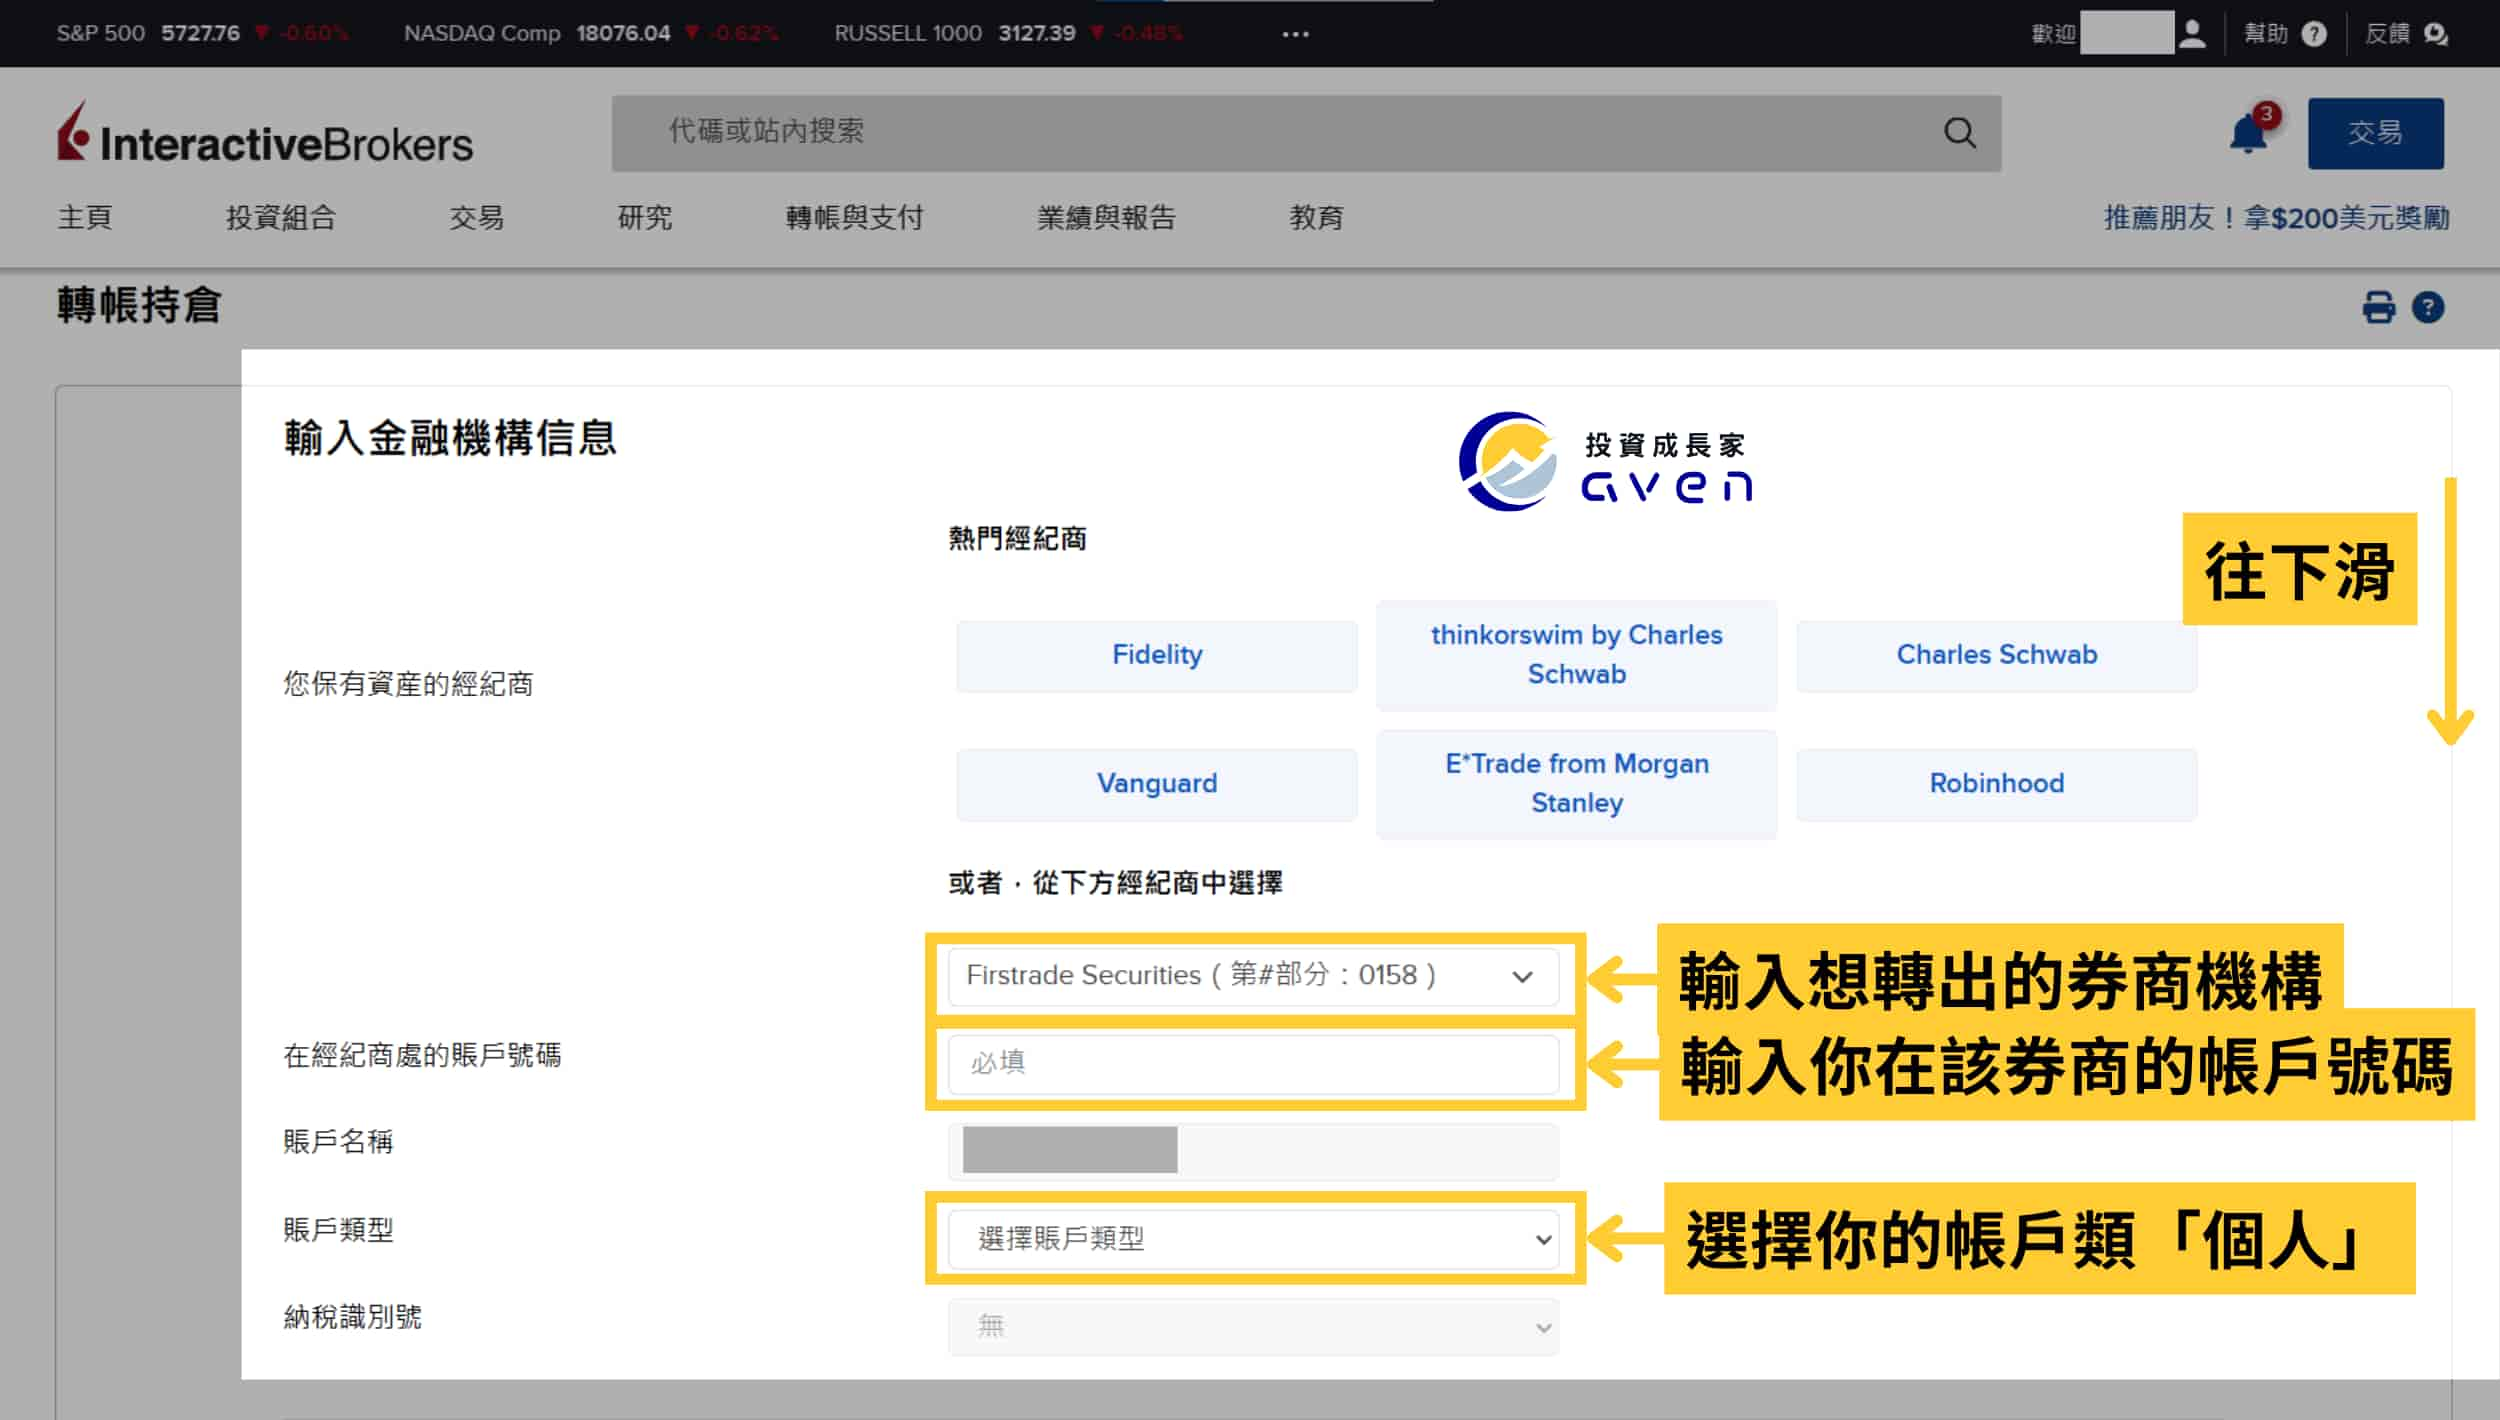The image size is (2500, 1420).
Task: Click the 熱門經紀商 label
Action: (1017, 539)
